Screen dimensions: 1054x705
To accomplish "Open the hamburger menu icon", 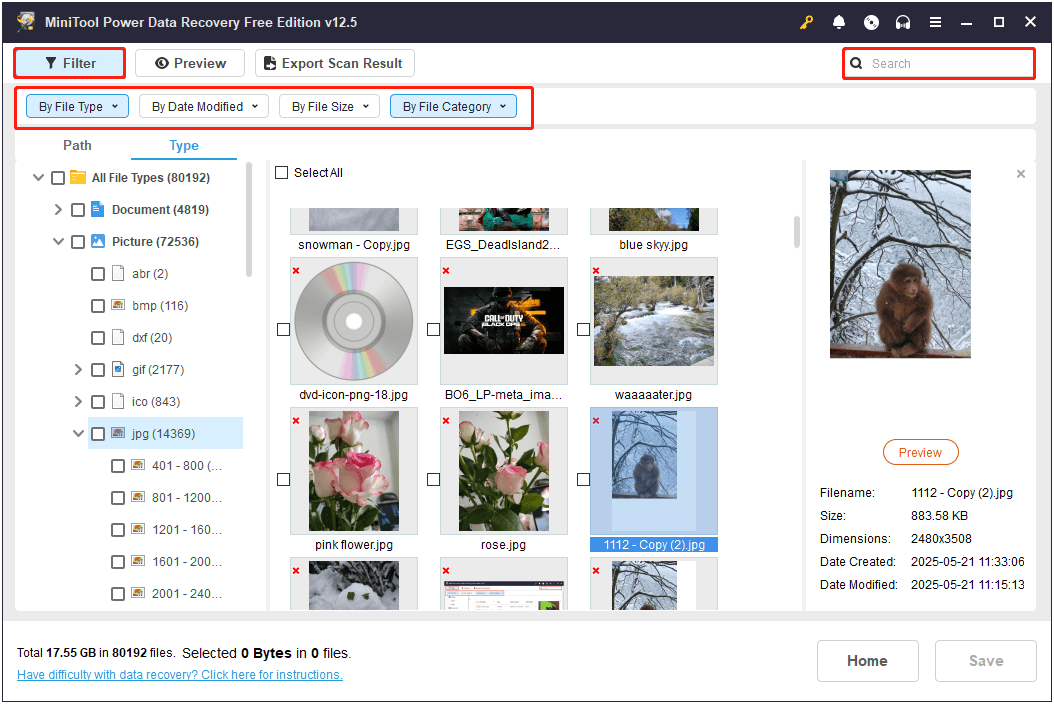I will pyautogui.click(x=935, y=22).
